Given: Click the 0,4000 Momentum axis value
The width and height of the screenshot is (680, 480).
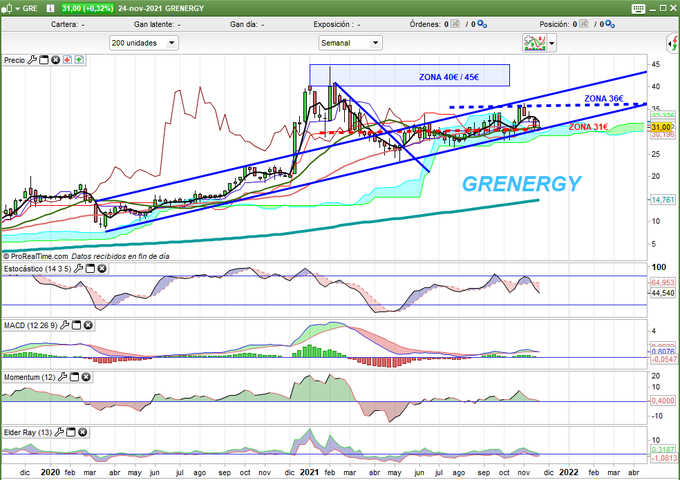Looking at the screenshot, I should point(662,401).
